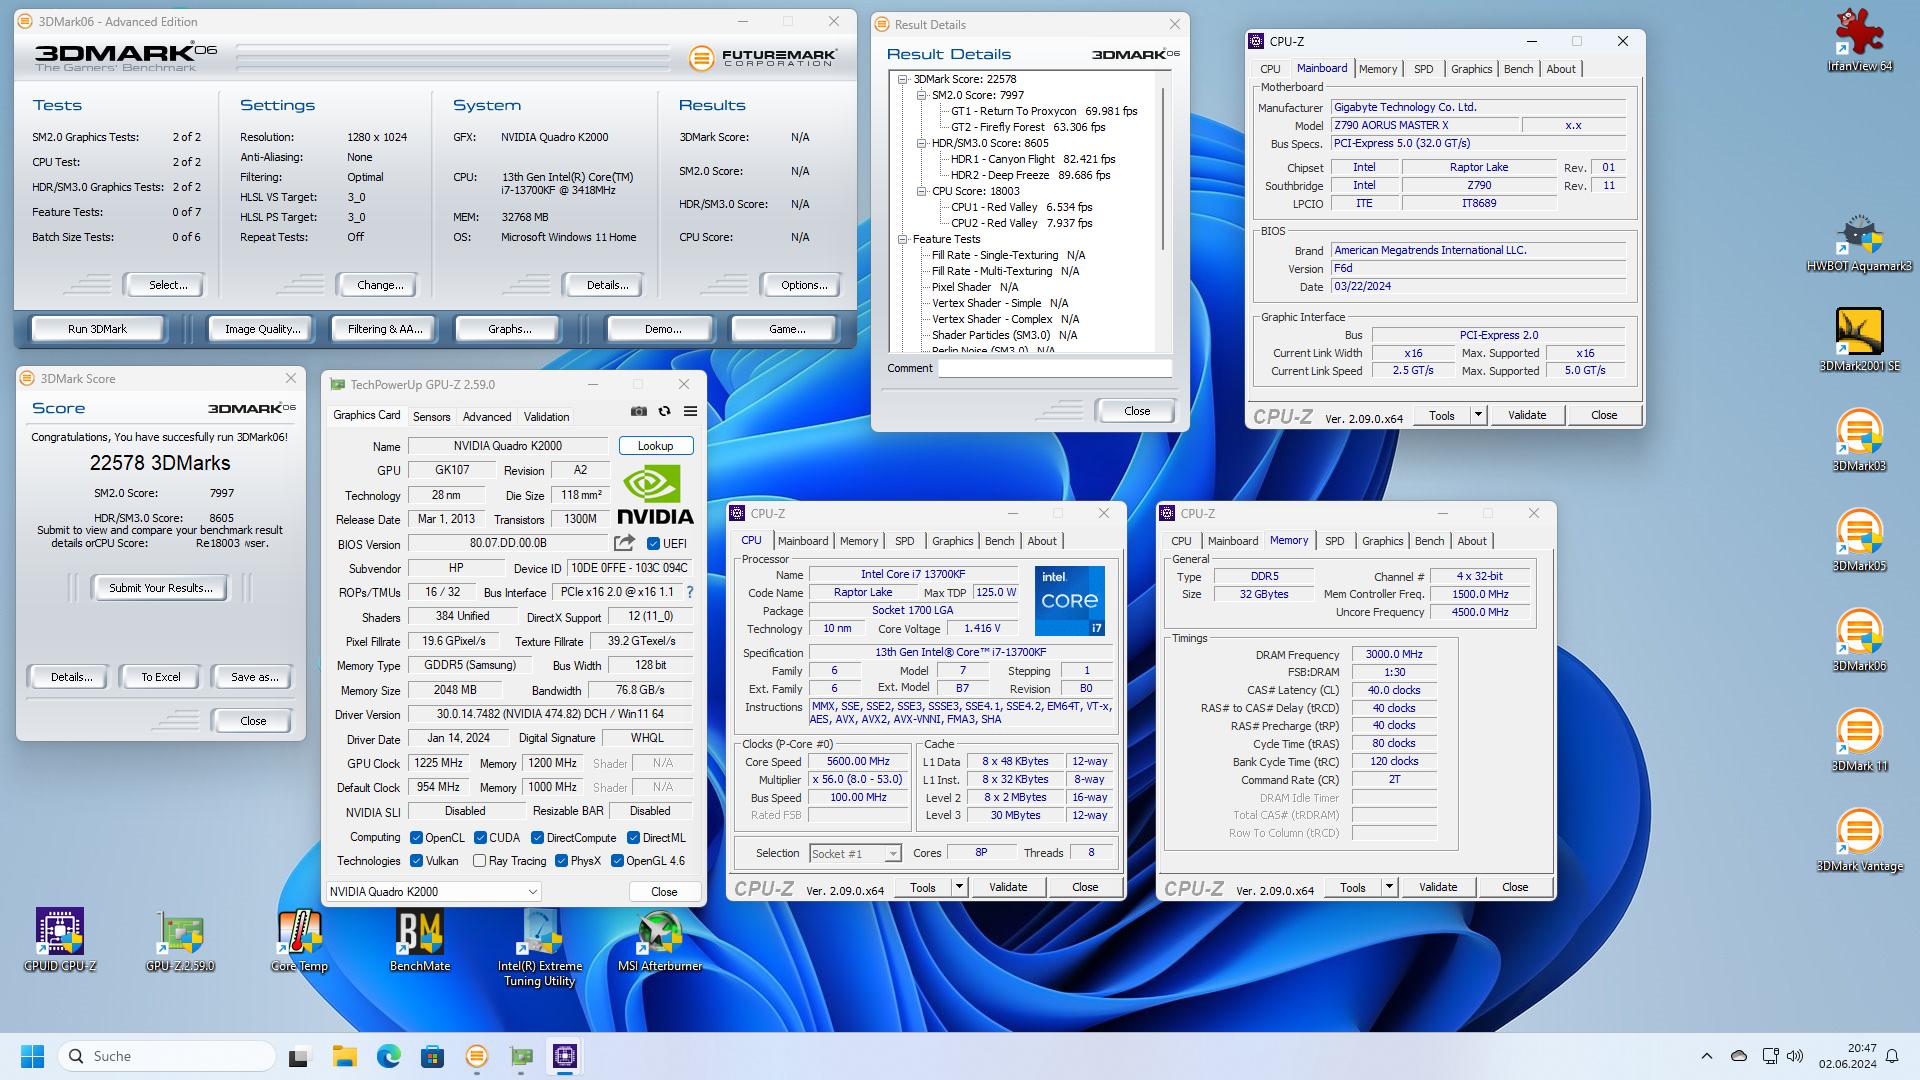Collapse SM2.0 Score tree node
The height and width of the screenshot is (1080, 1920).
[922, 95]
